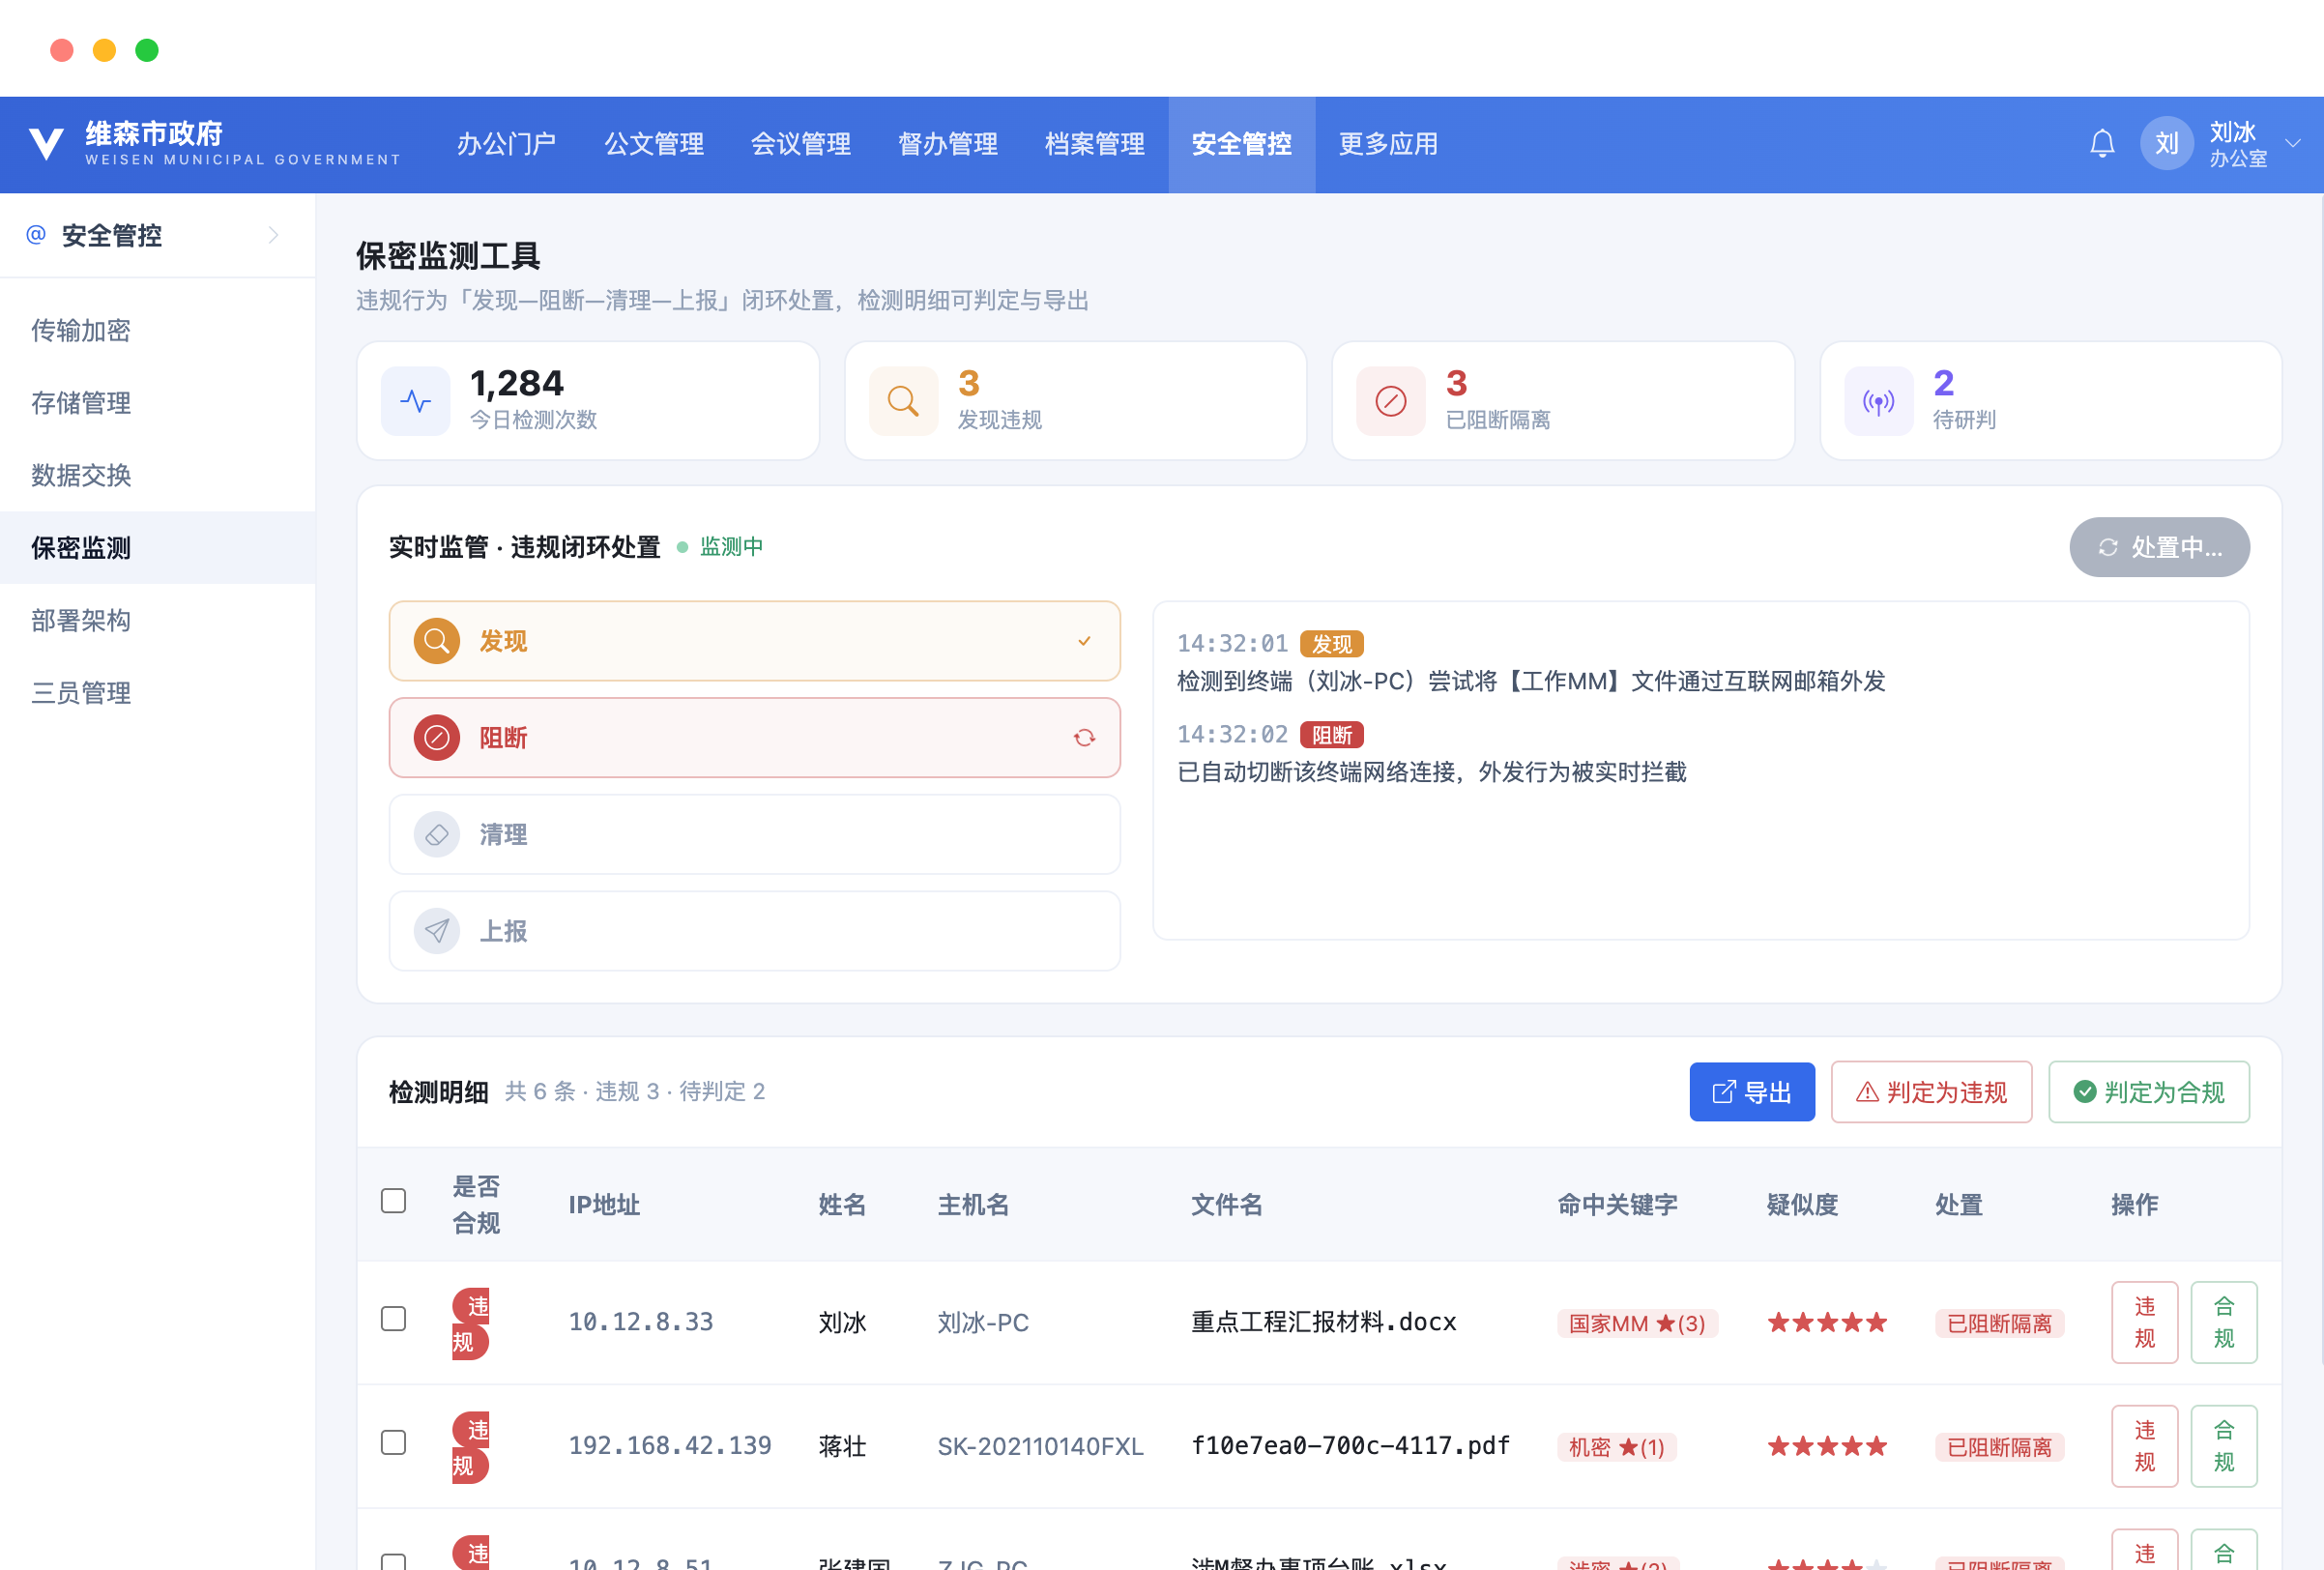2324x1570 pixels.
Task: Click the broadcast icon for 待研判
Action: coord(1878,401)
